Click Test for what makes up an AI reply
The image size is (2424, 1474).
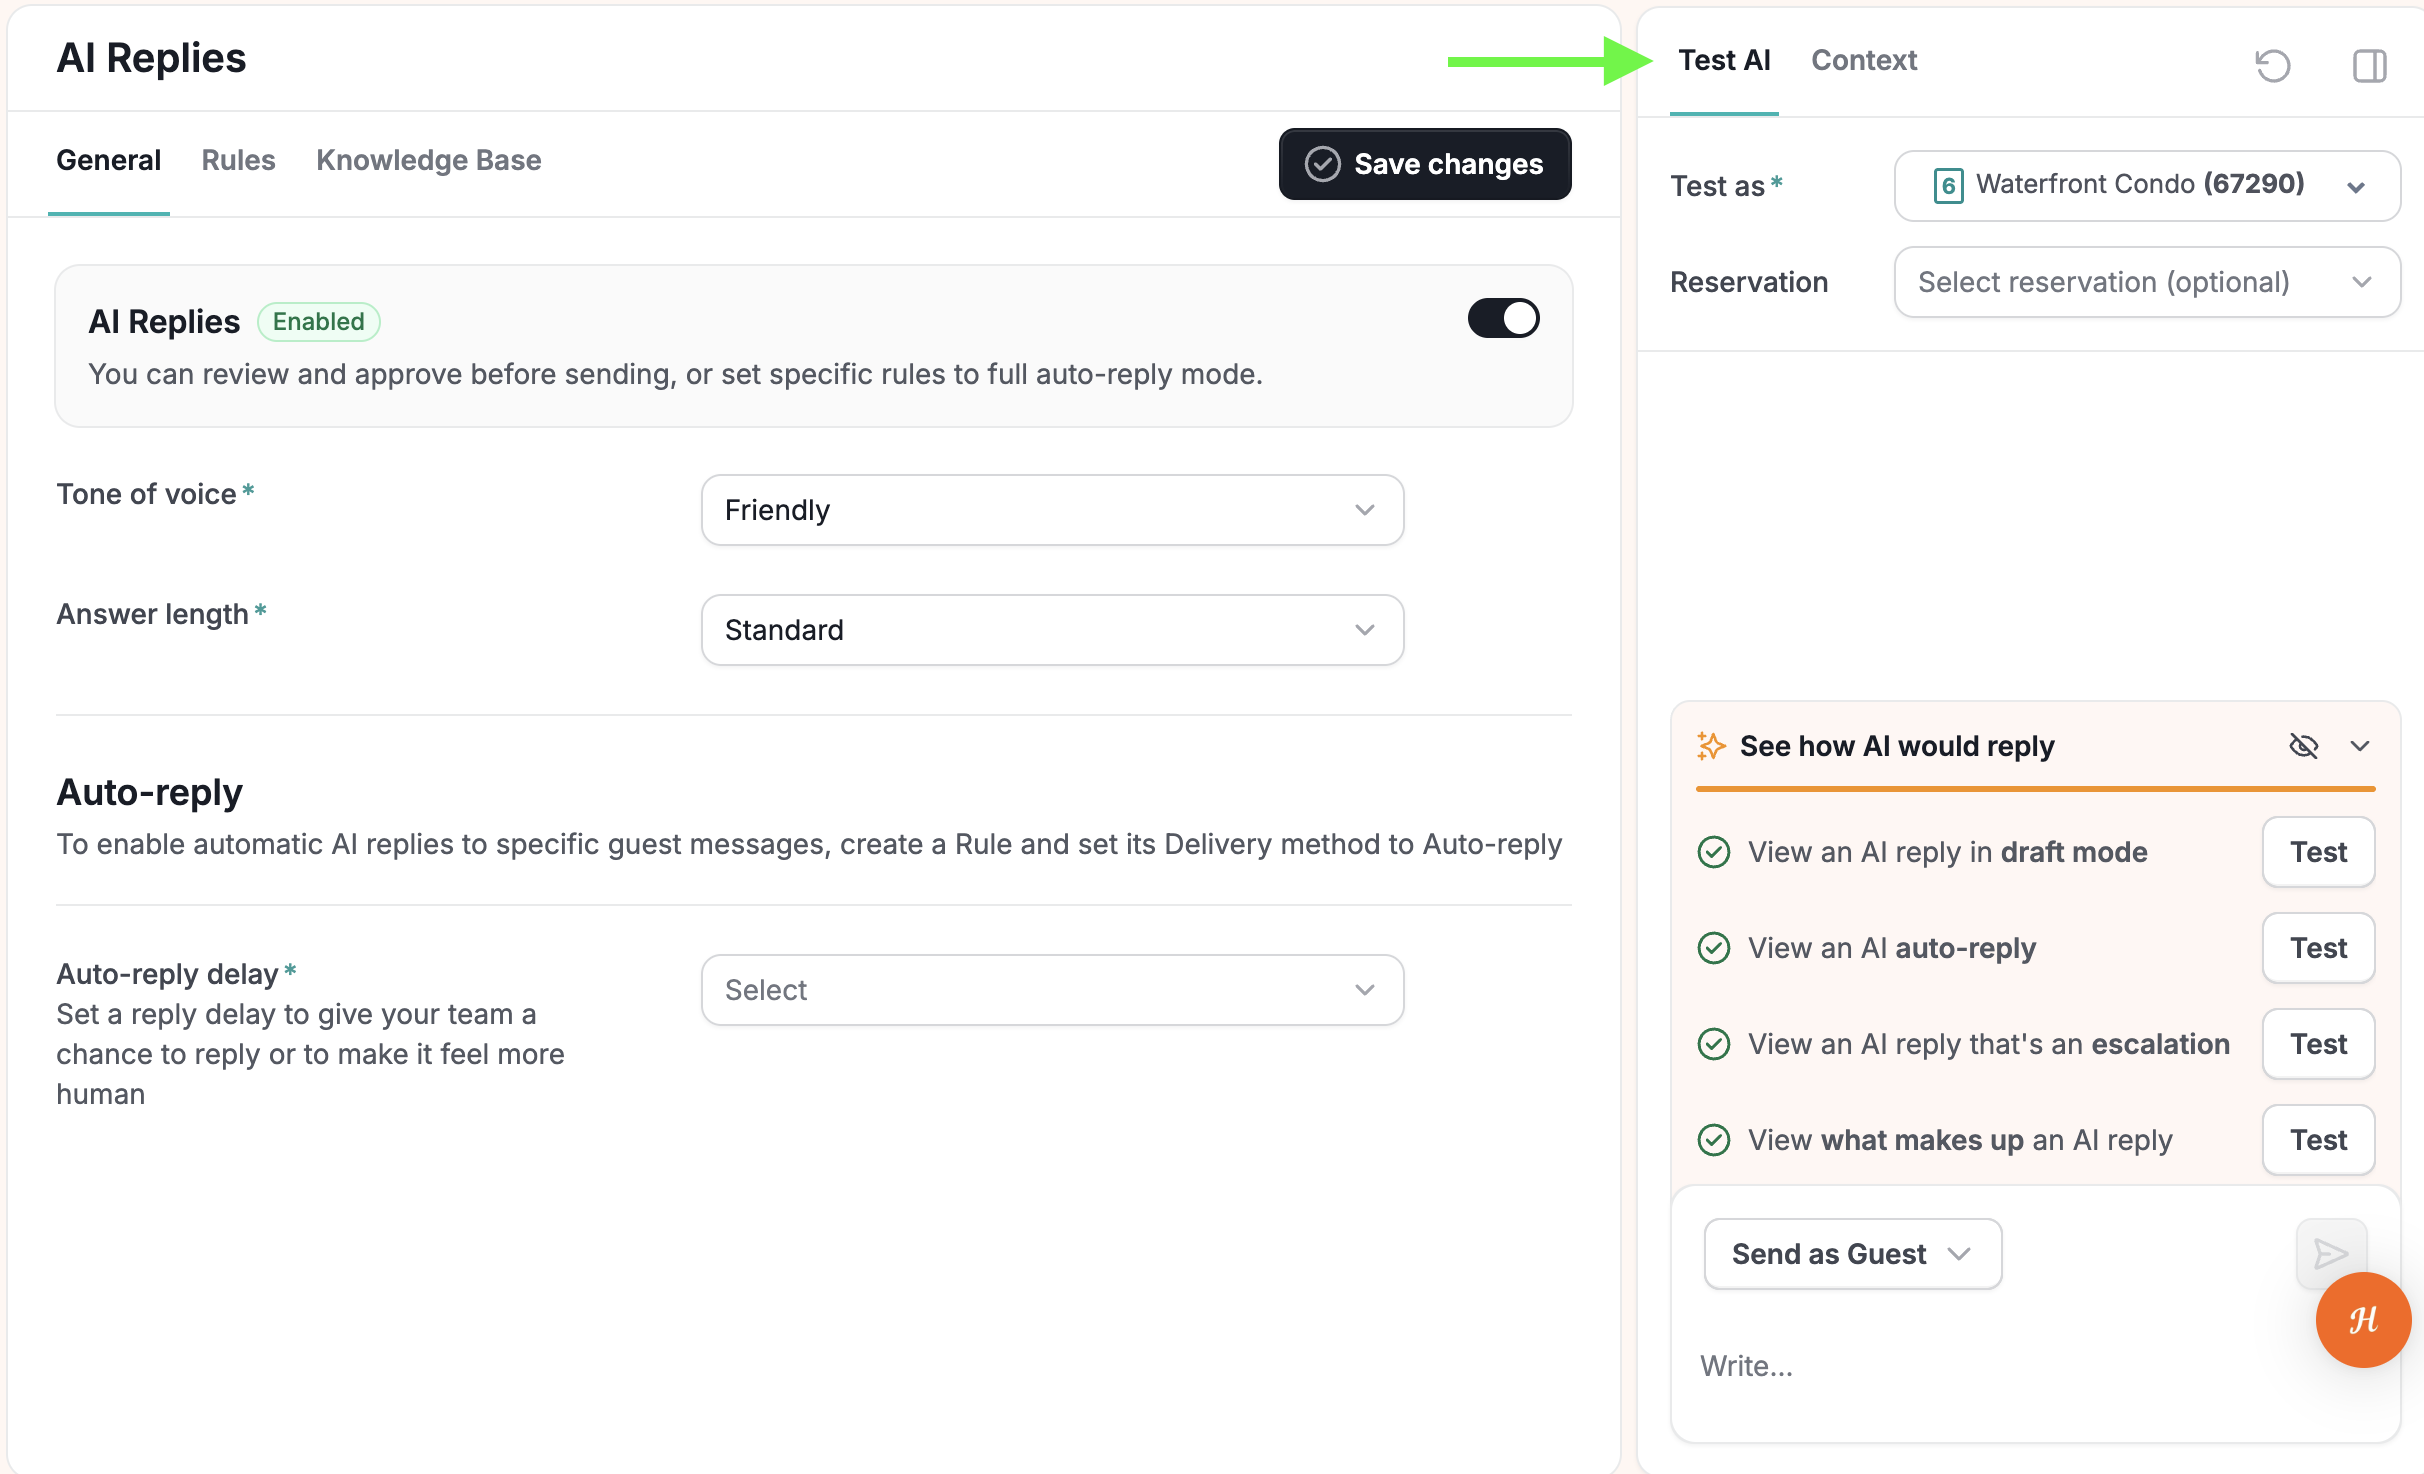[2318, 1140]
